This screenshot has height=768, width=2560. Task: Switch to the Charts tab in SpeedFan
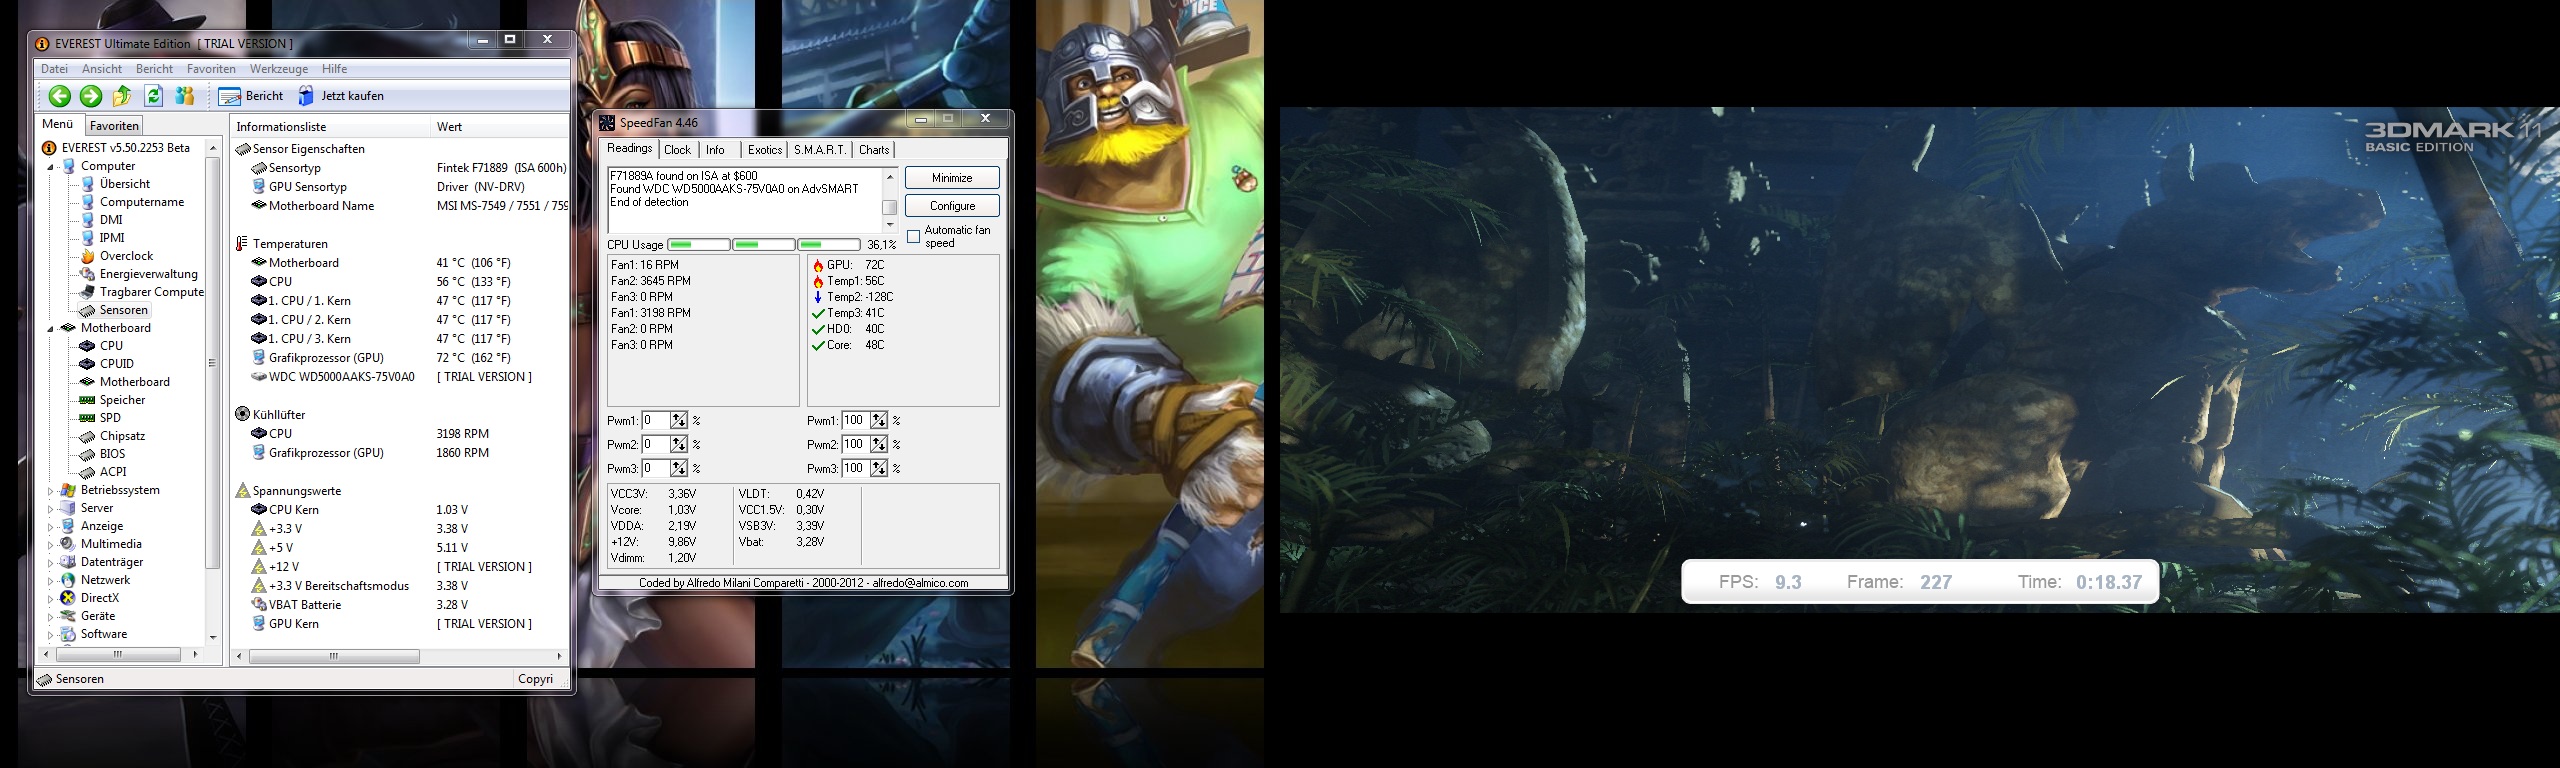[874, 150]
